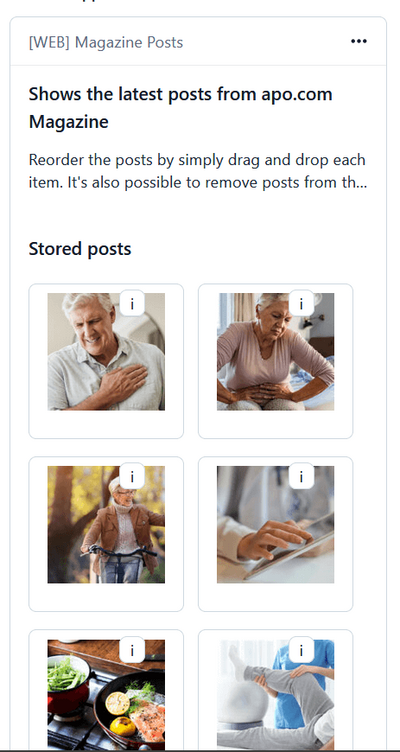Click the Stored posts heading

coord(80,249)
